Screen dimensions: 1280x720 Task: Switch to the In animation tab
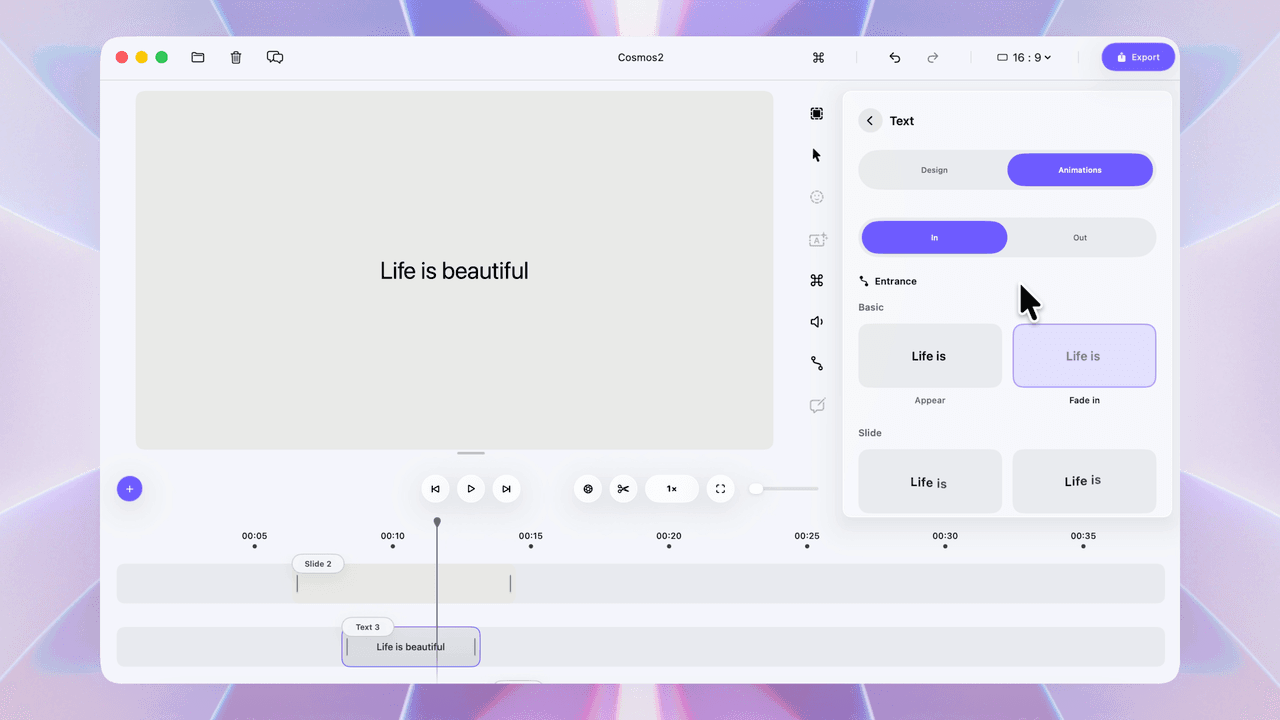pyautogui.click(x=933, y=237)
